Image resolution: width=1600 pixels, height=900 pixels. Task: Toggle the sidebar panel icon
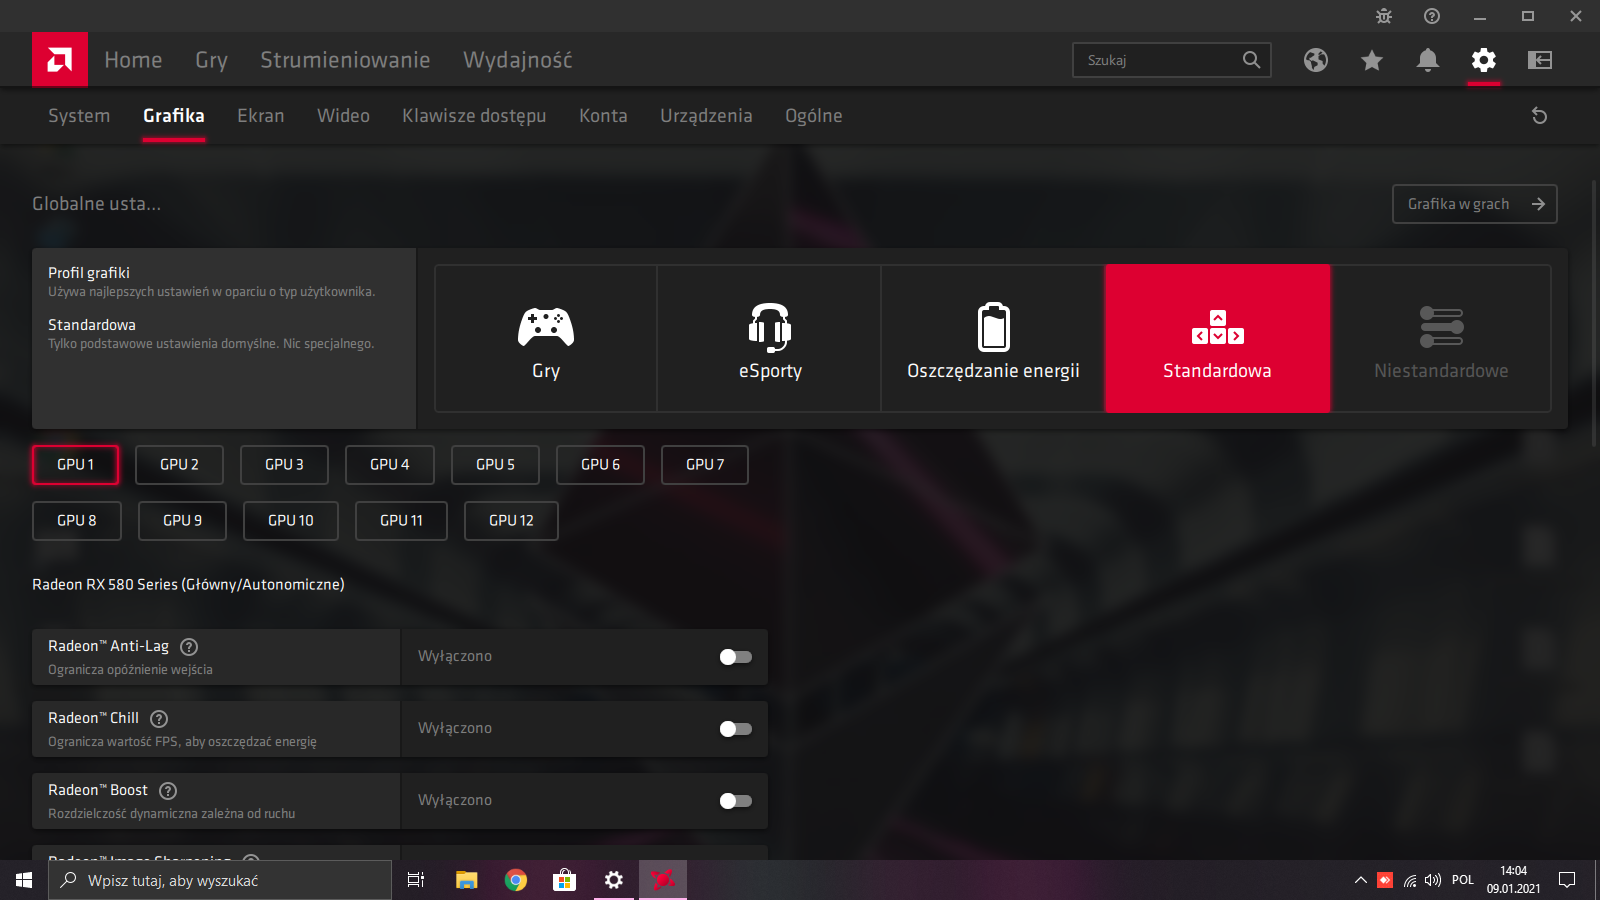pos(1540,60)
